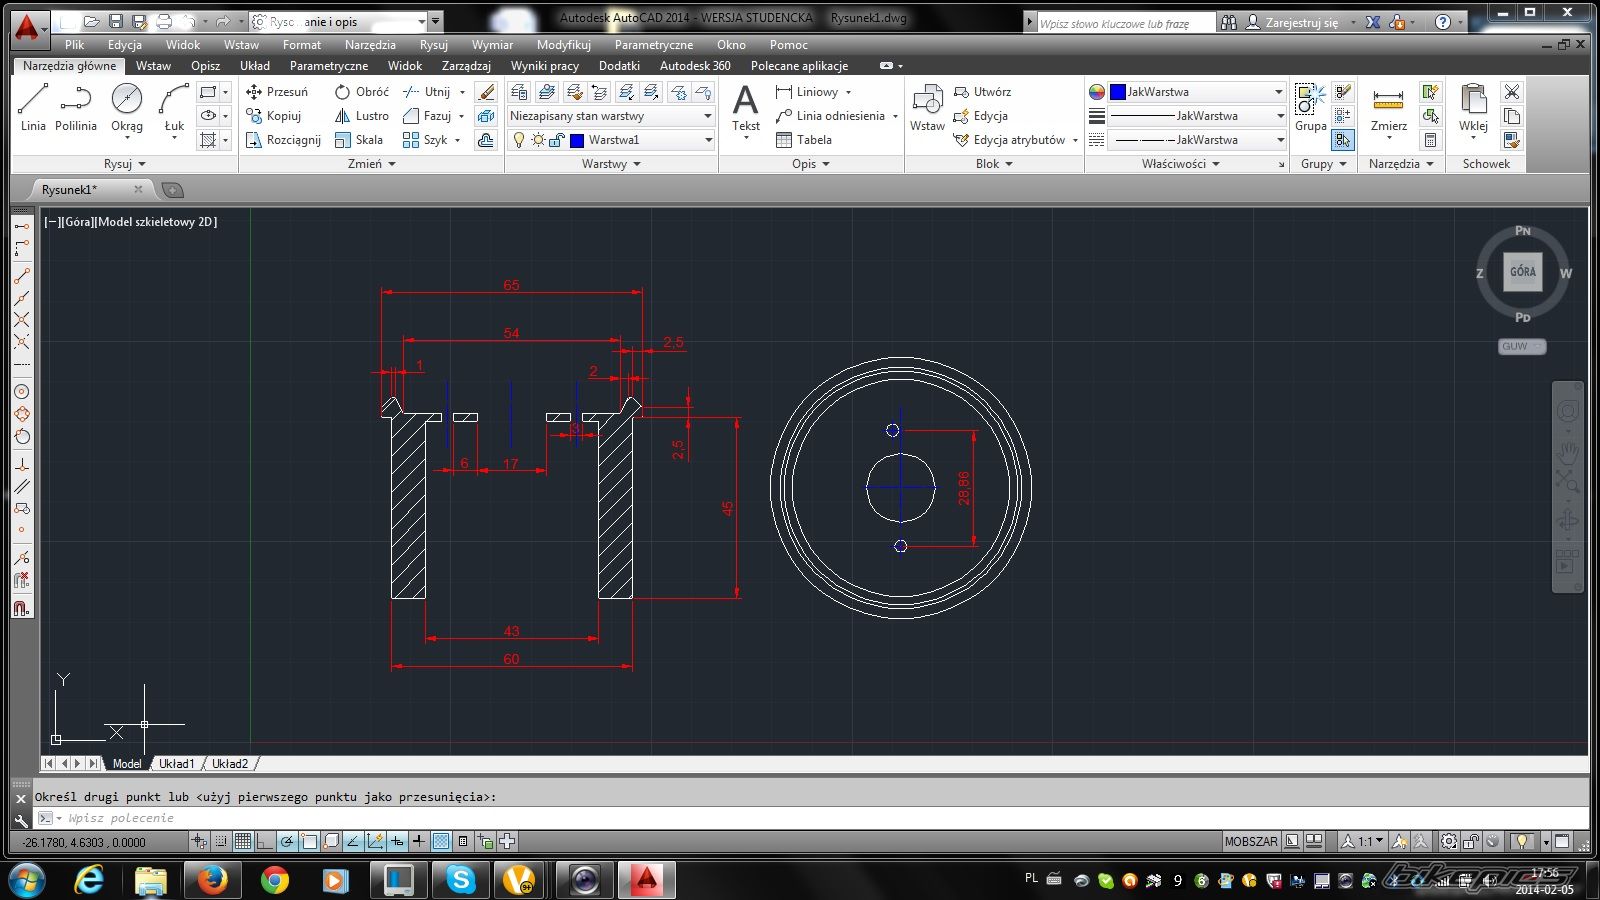Image resolution: width=1600 pixels, height=900 pixels.
Task: Switch to the Opisz ribbon tab
Action: 205,66
